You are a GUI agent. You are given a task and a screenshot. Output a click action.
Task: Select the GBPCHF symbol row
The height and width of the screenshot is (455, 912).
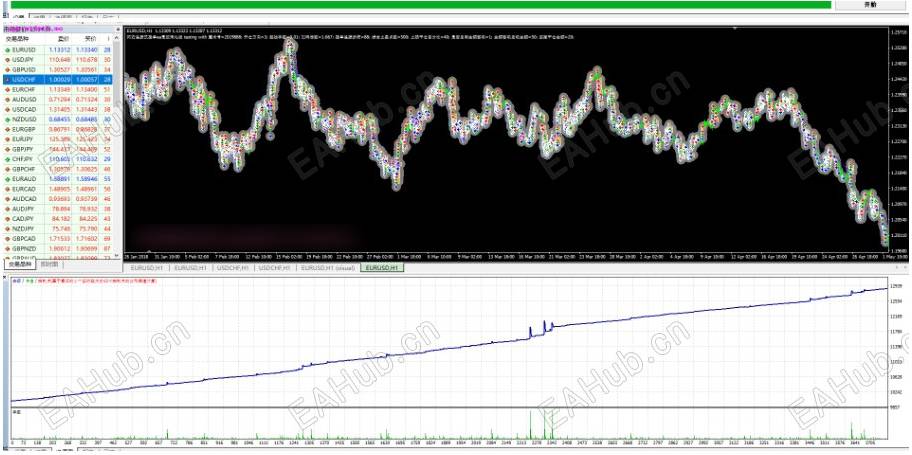58,169
